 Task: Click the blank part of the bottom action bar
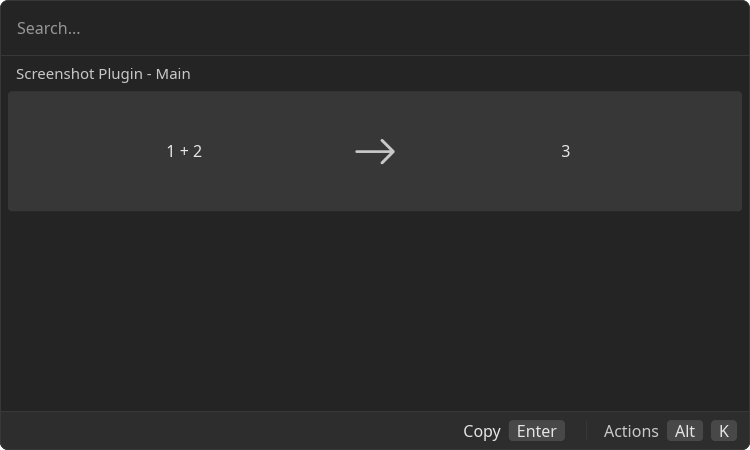230,431
